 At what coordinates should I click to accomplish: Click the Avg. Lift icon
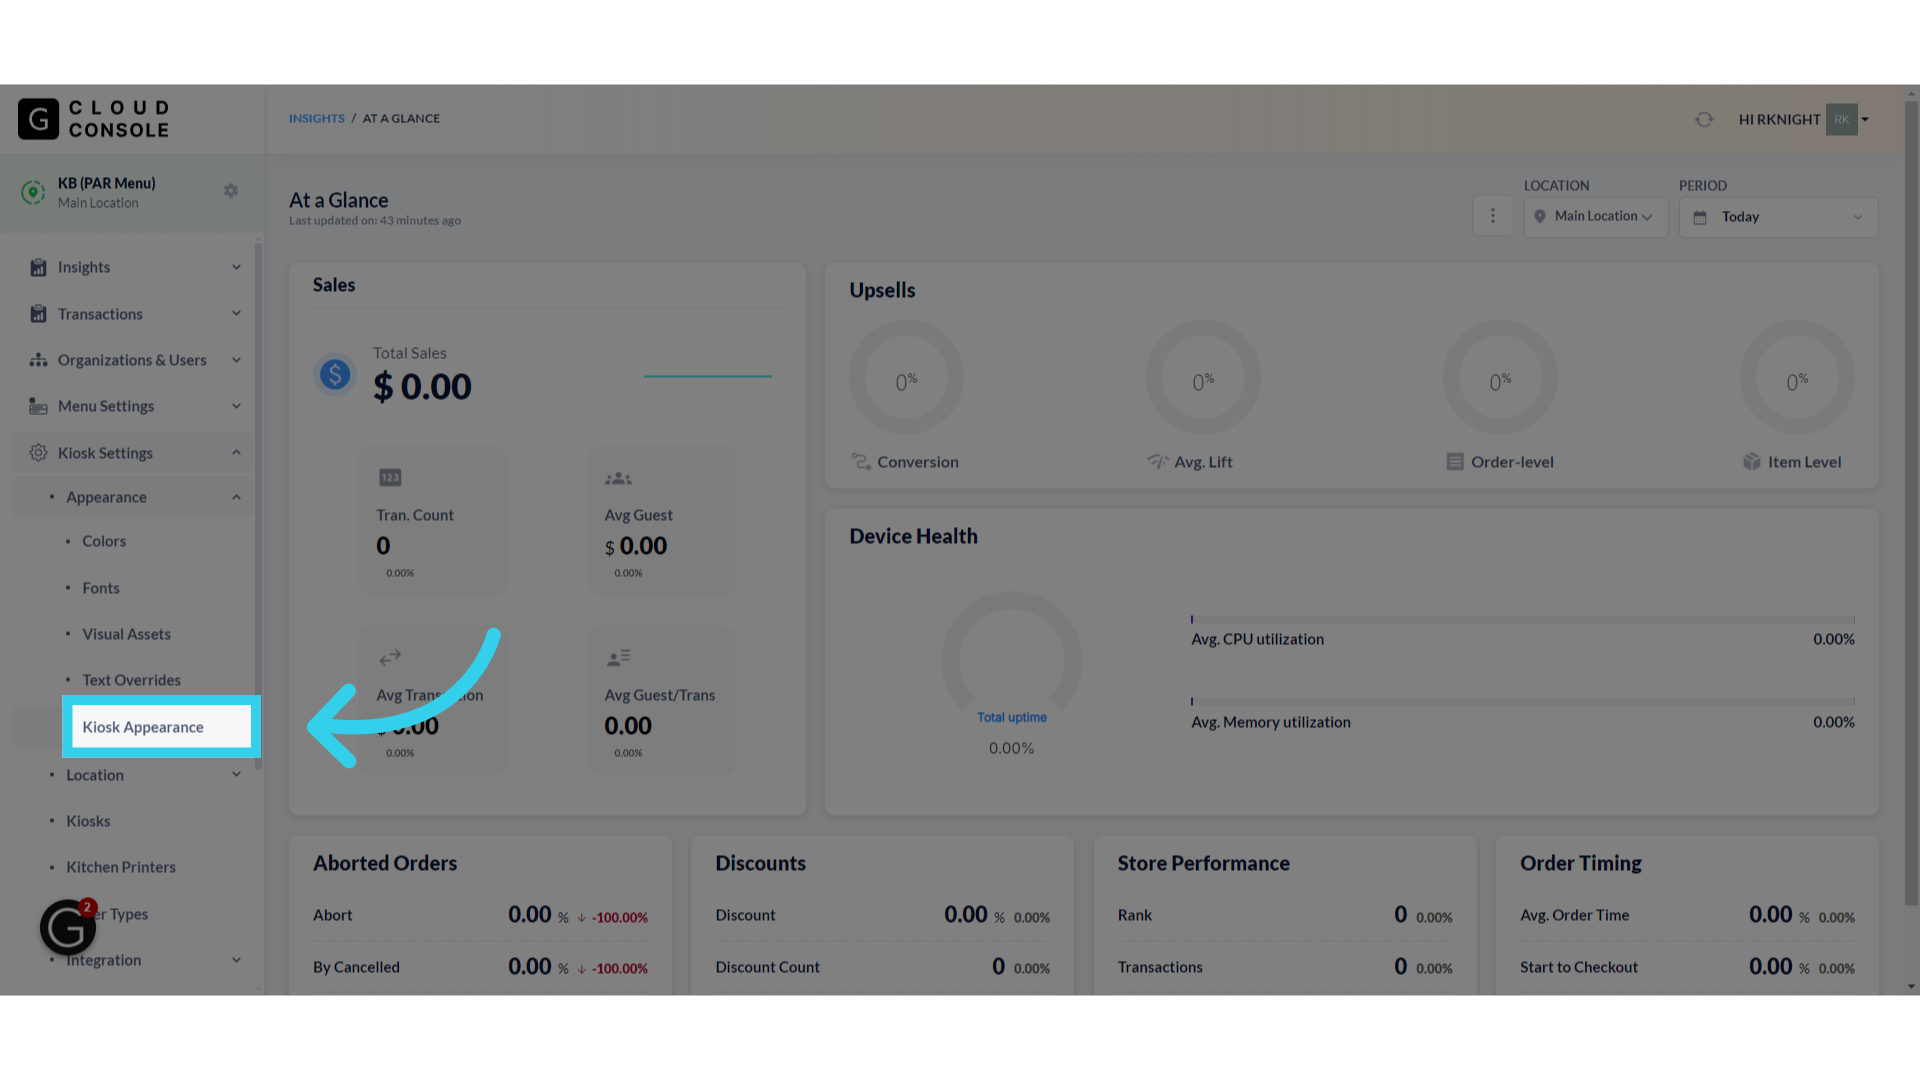(x=1158, y=461)
